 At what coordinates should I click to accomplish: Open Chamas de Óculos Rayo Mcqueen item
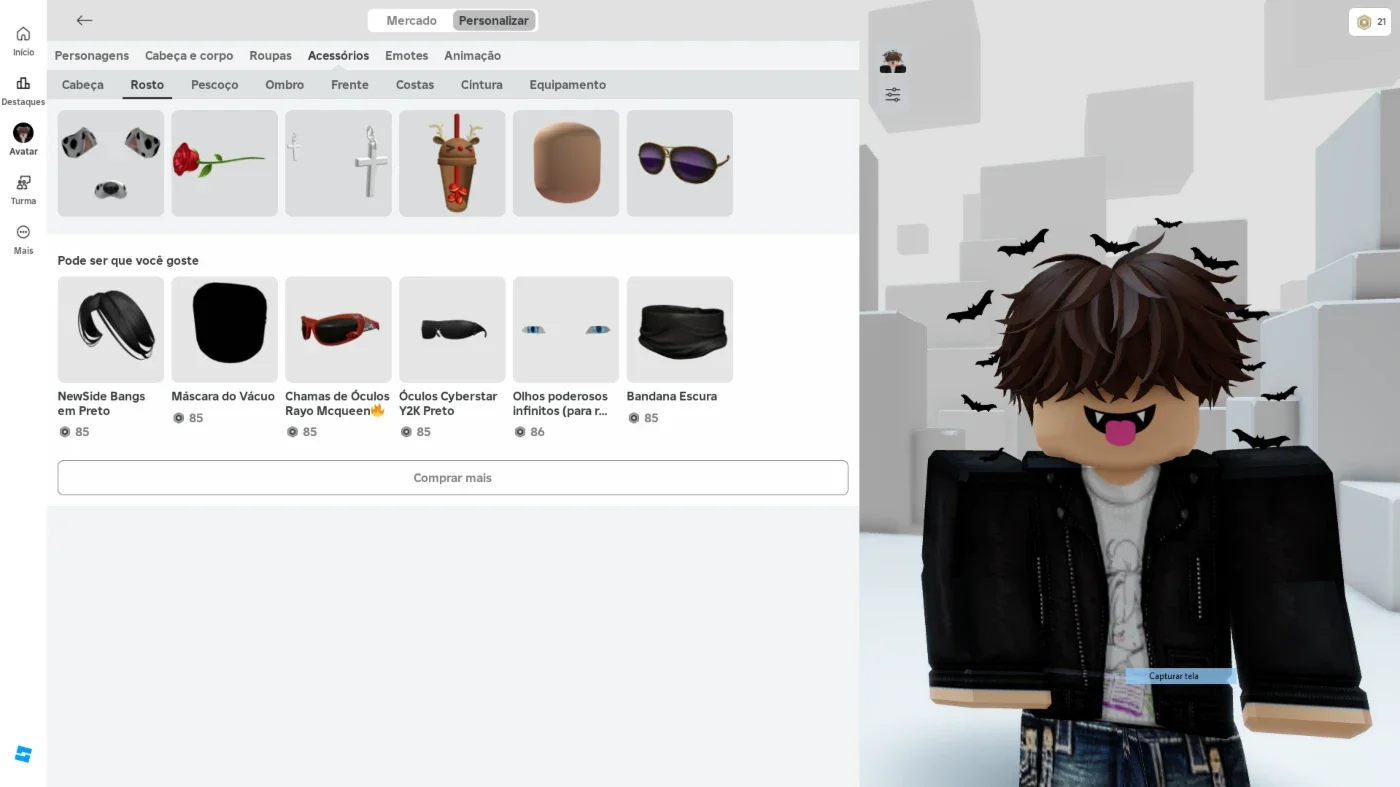(x=338, y=358)
